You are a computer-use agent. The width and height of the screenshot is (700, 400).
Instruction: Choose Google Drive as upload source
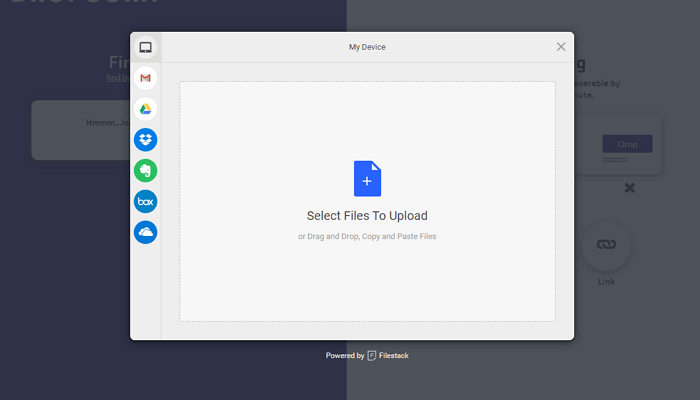(x=146, y=109)
